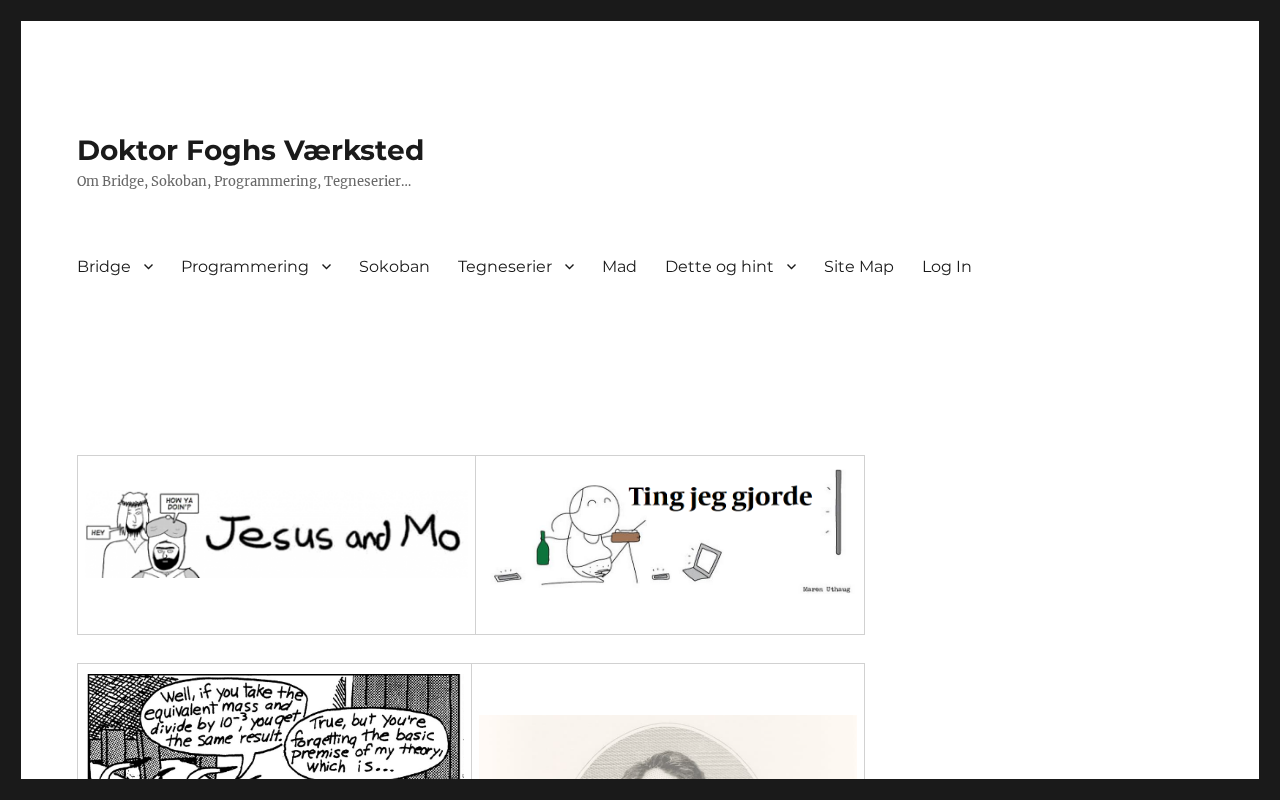Open the Mad page
This screenshot has height=800, width=1280.
pyautogui.click(x=619, y=266)
